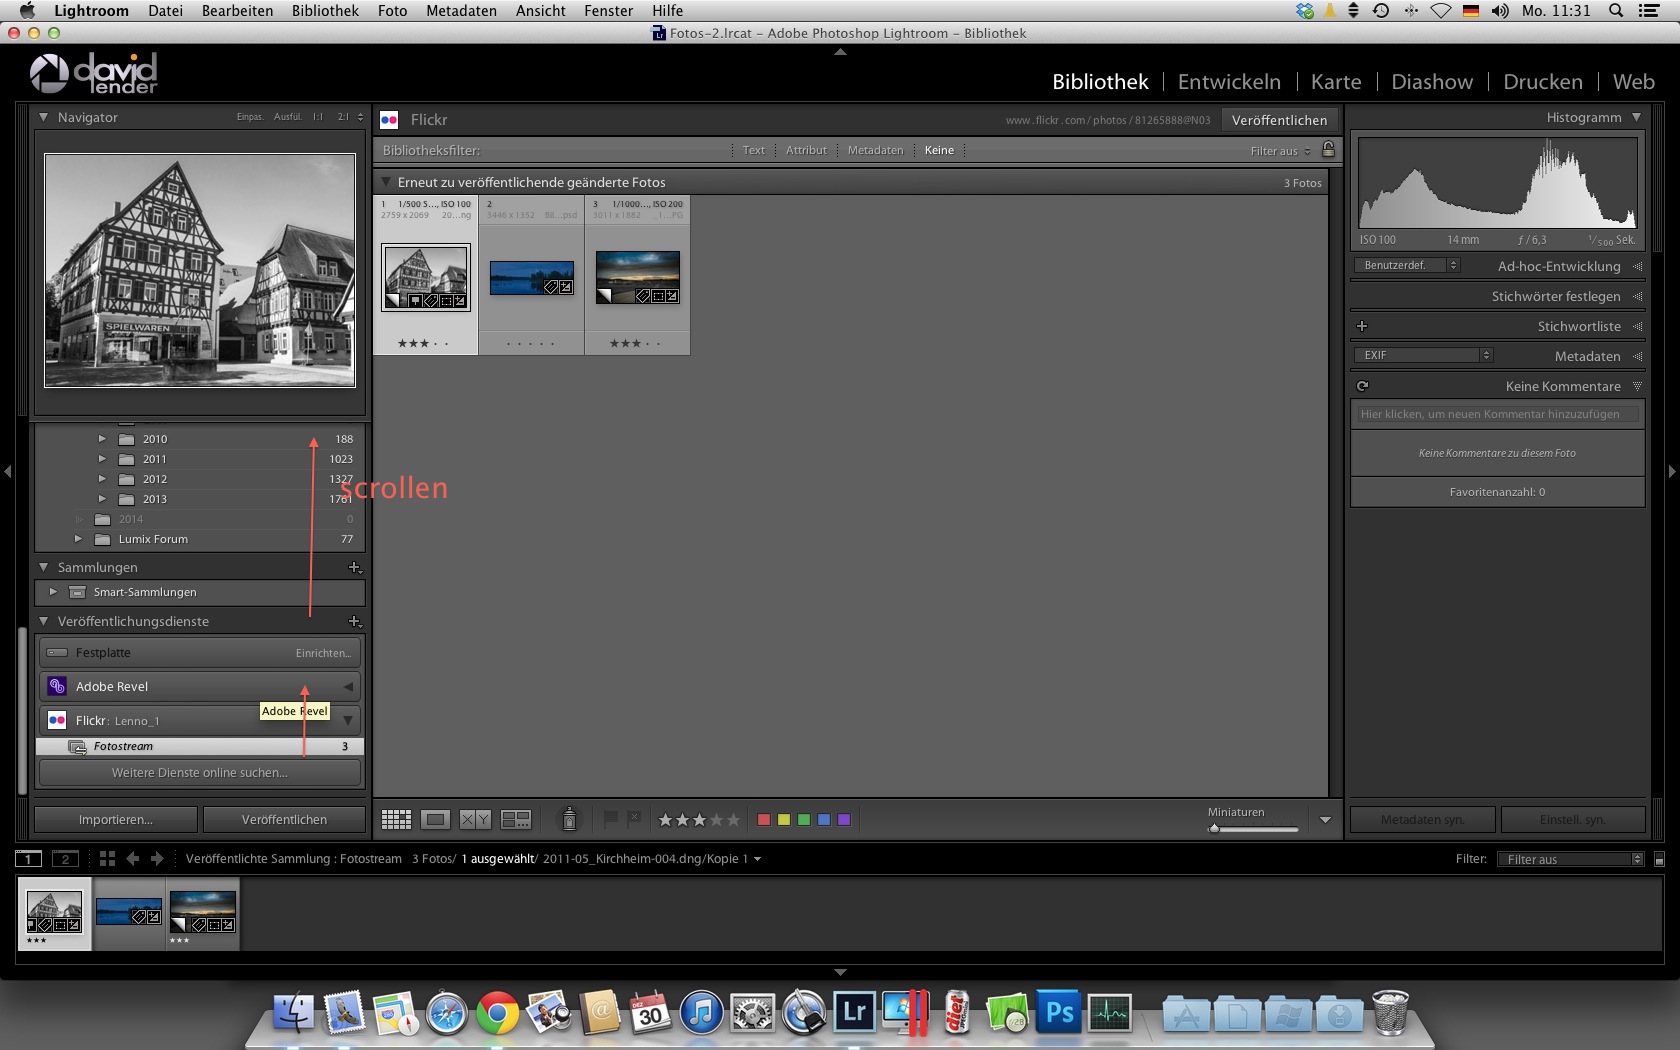Toggle filter switch at filmstrip right
The width and height of the screenshot is (1680, 1050).
1659,859
